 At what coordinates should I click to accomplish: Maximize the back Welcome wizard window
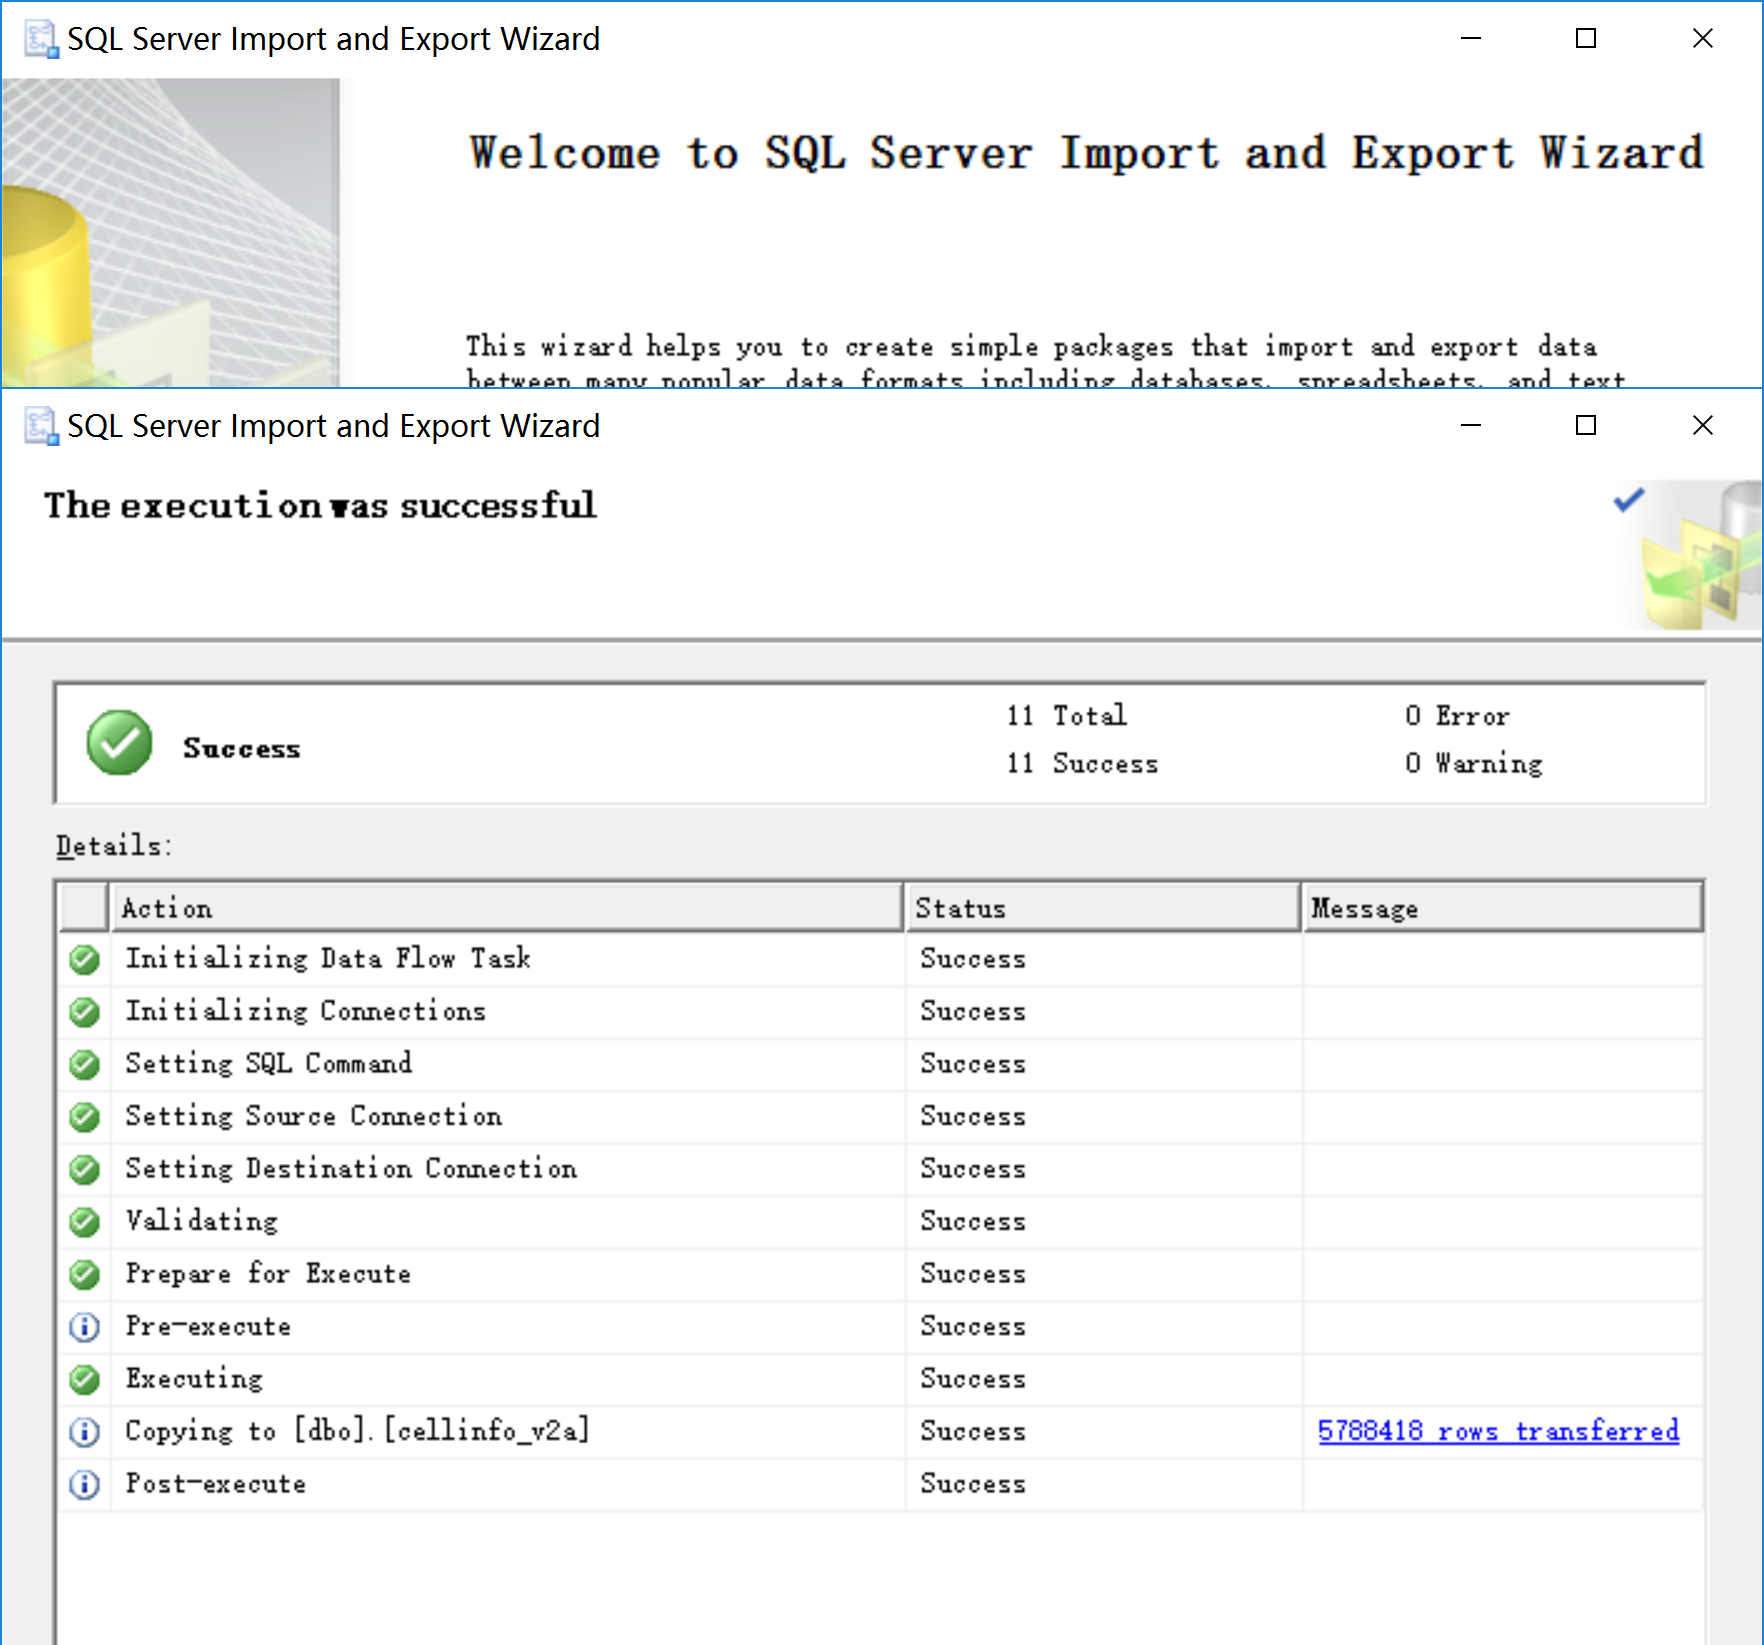click(1586, 39)
